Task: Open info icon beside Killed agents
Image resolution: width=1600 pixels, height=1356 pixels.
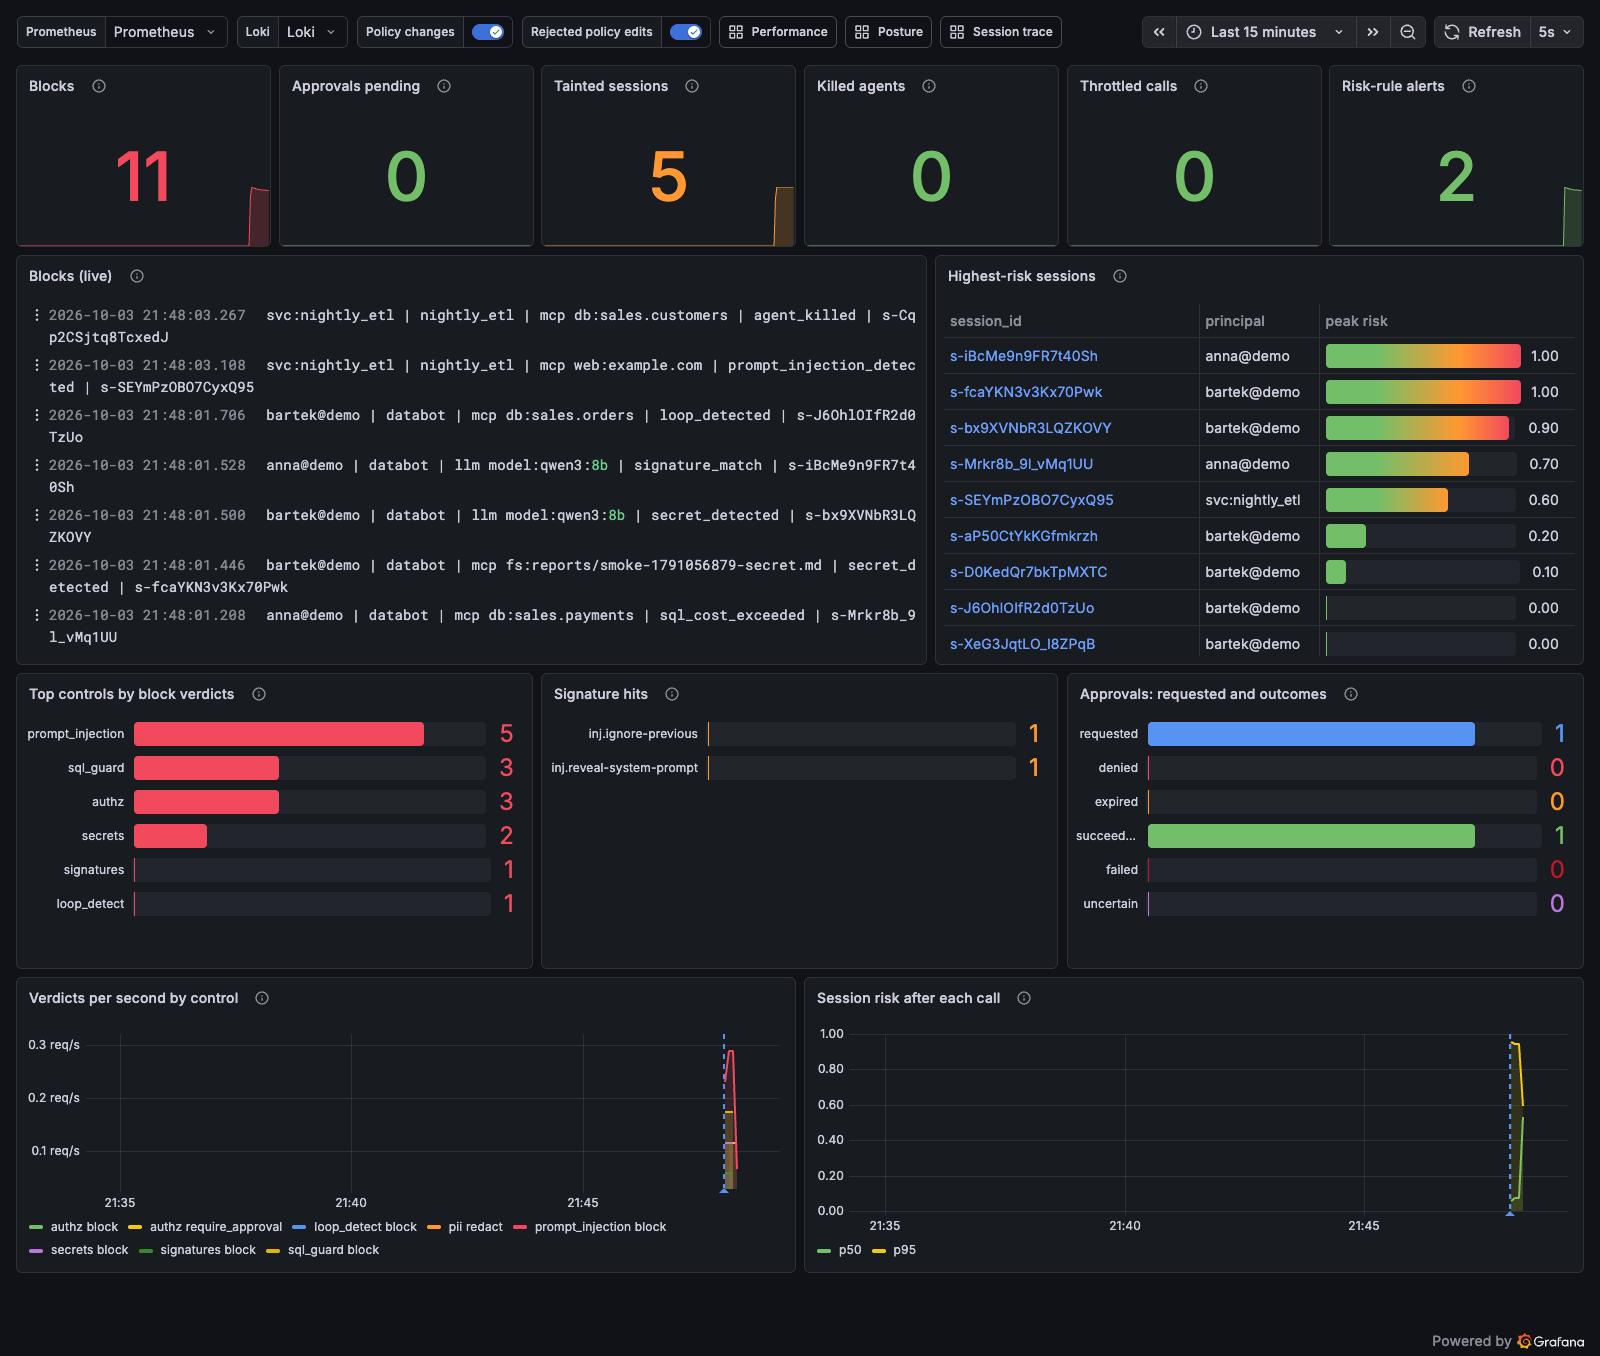Action: 929,86
